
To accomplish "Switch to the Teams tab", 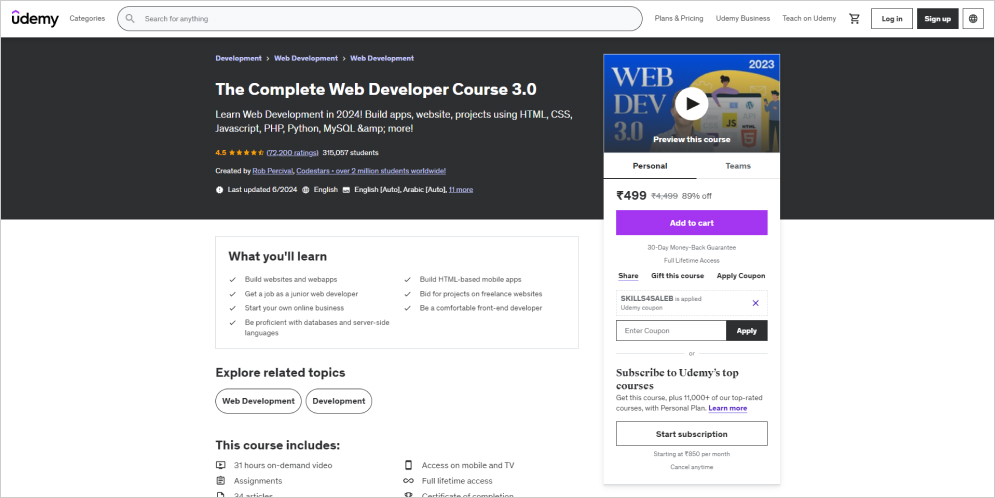I will pos(738,166).
